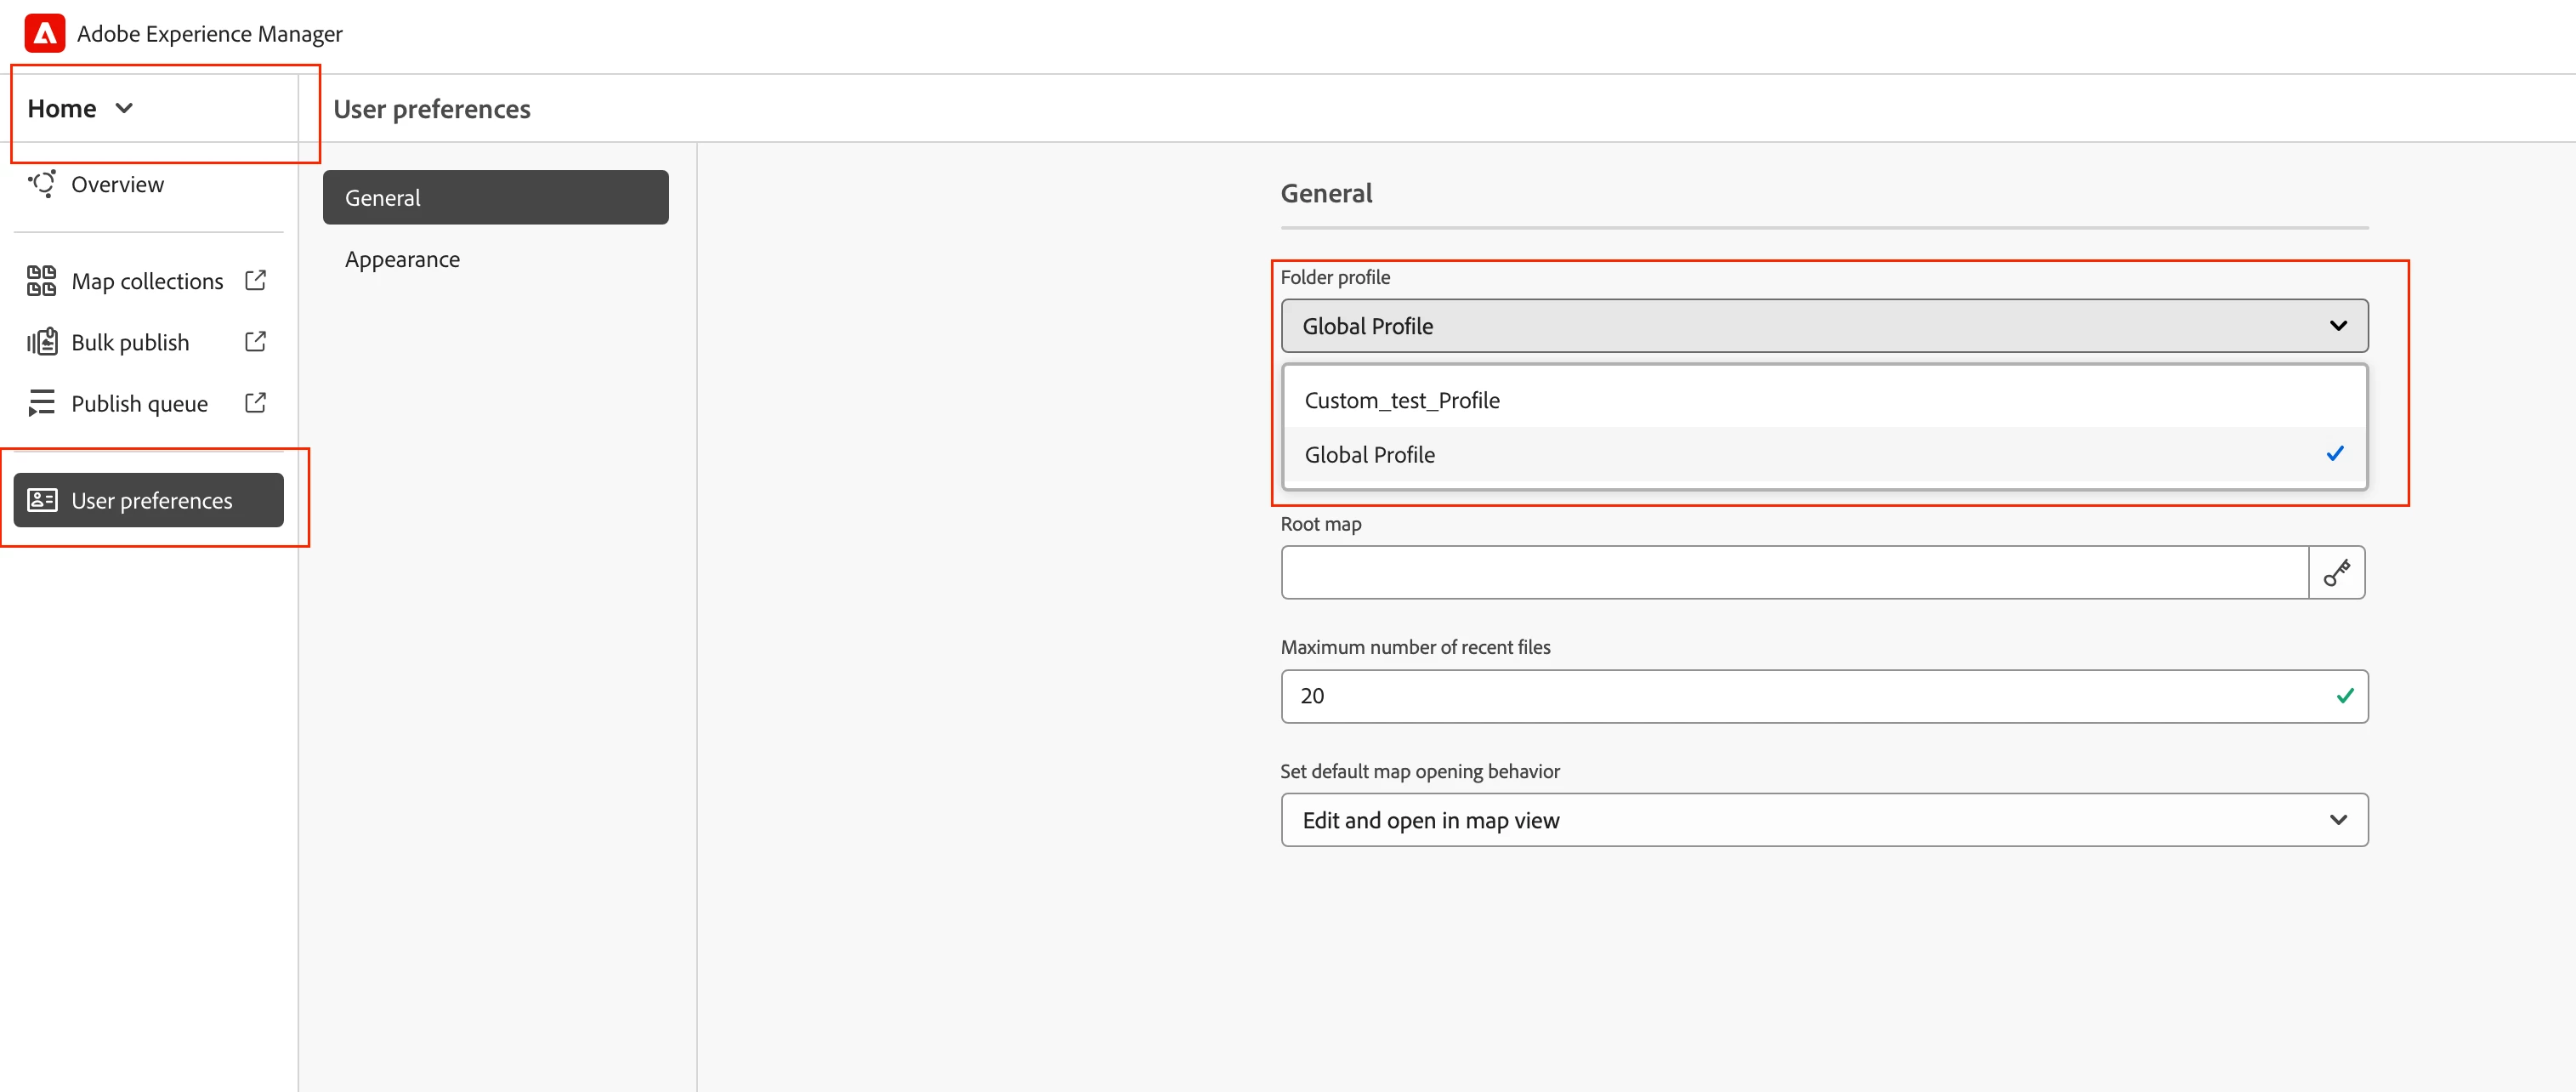Open Publish queue external link icon
This screenshot has height=1092, width=2576.
pos(256,403)
